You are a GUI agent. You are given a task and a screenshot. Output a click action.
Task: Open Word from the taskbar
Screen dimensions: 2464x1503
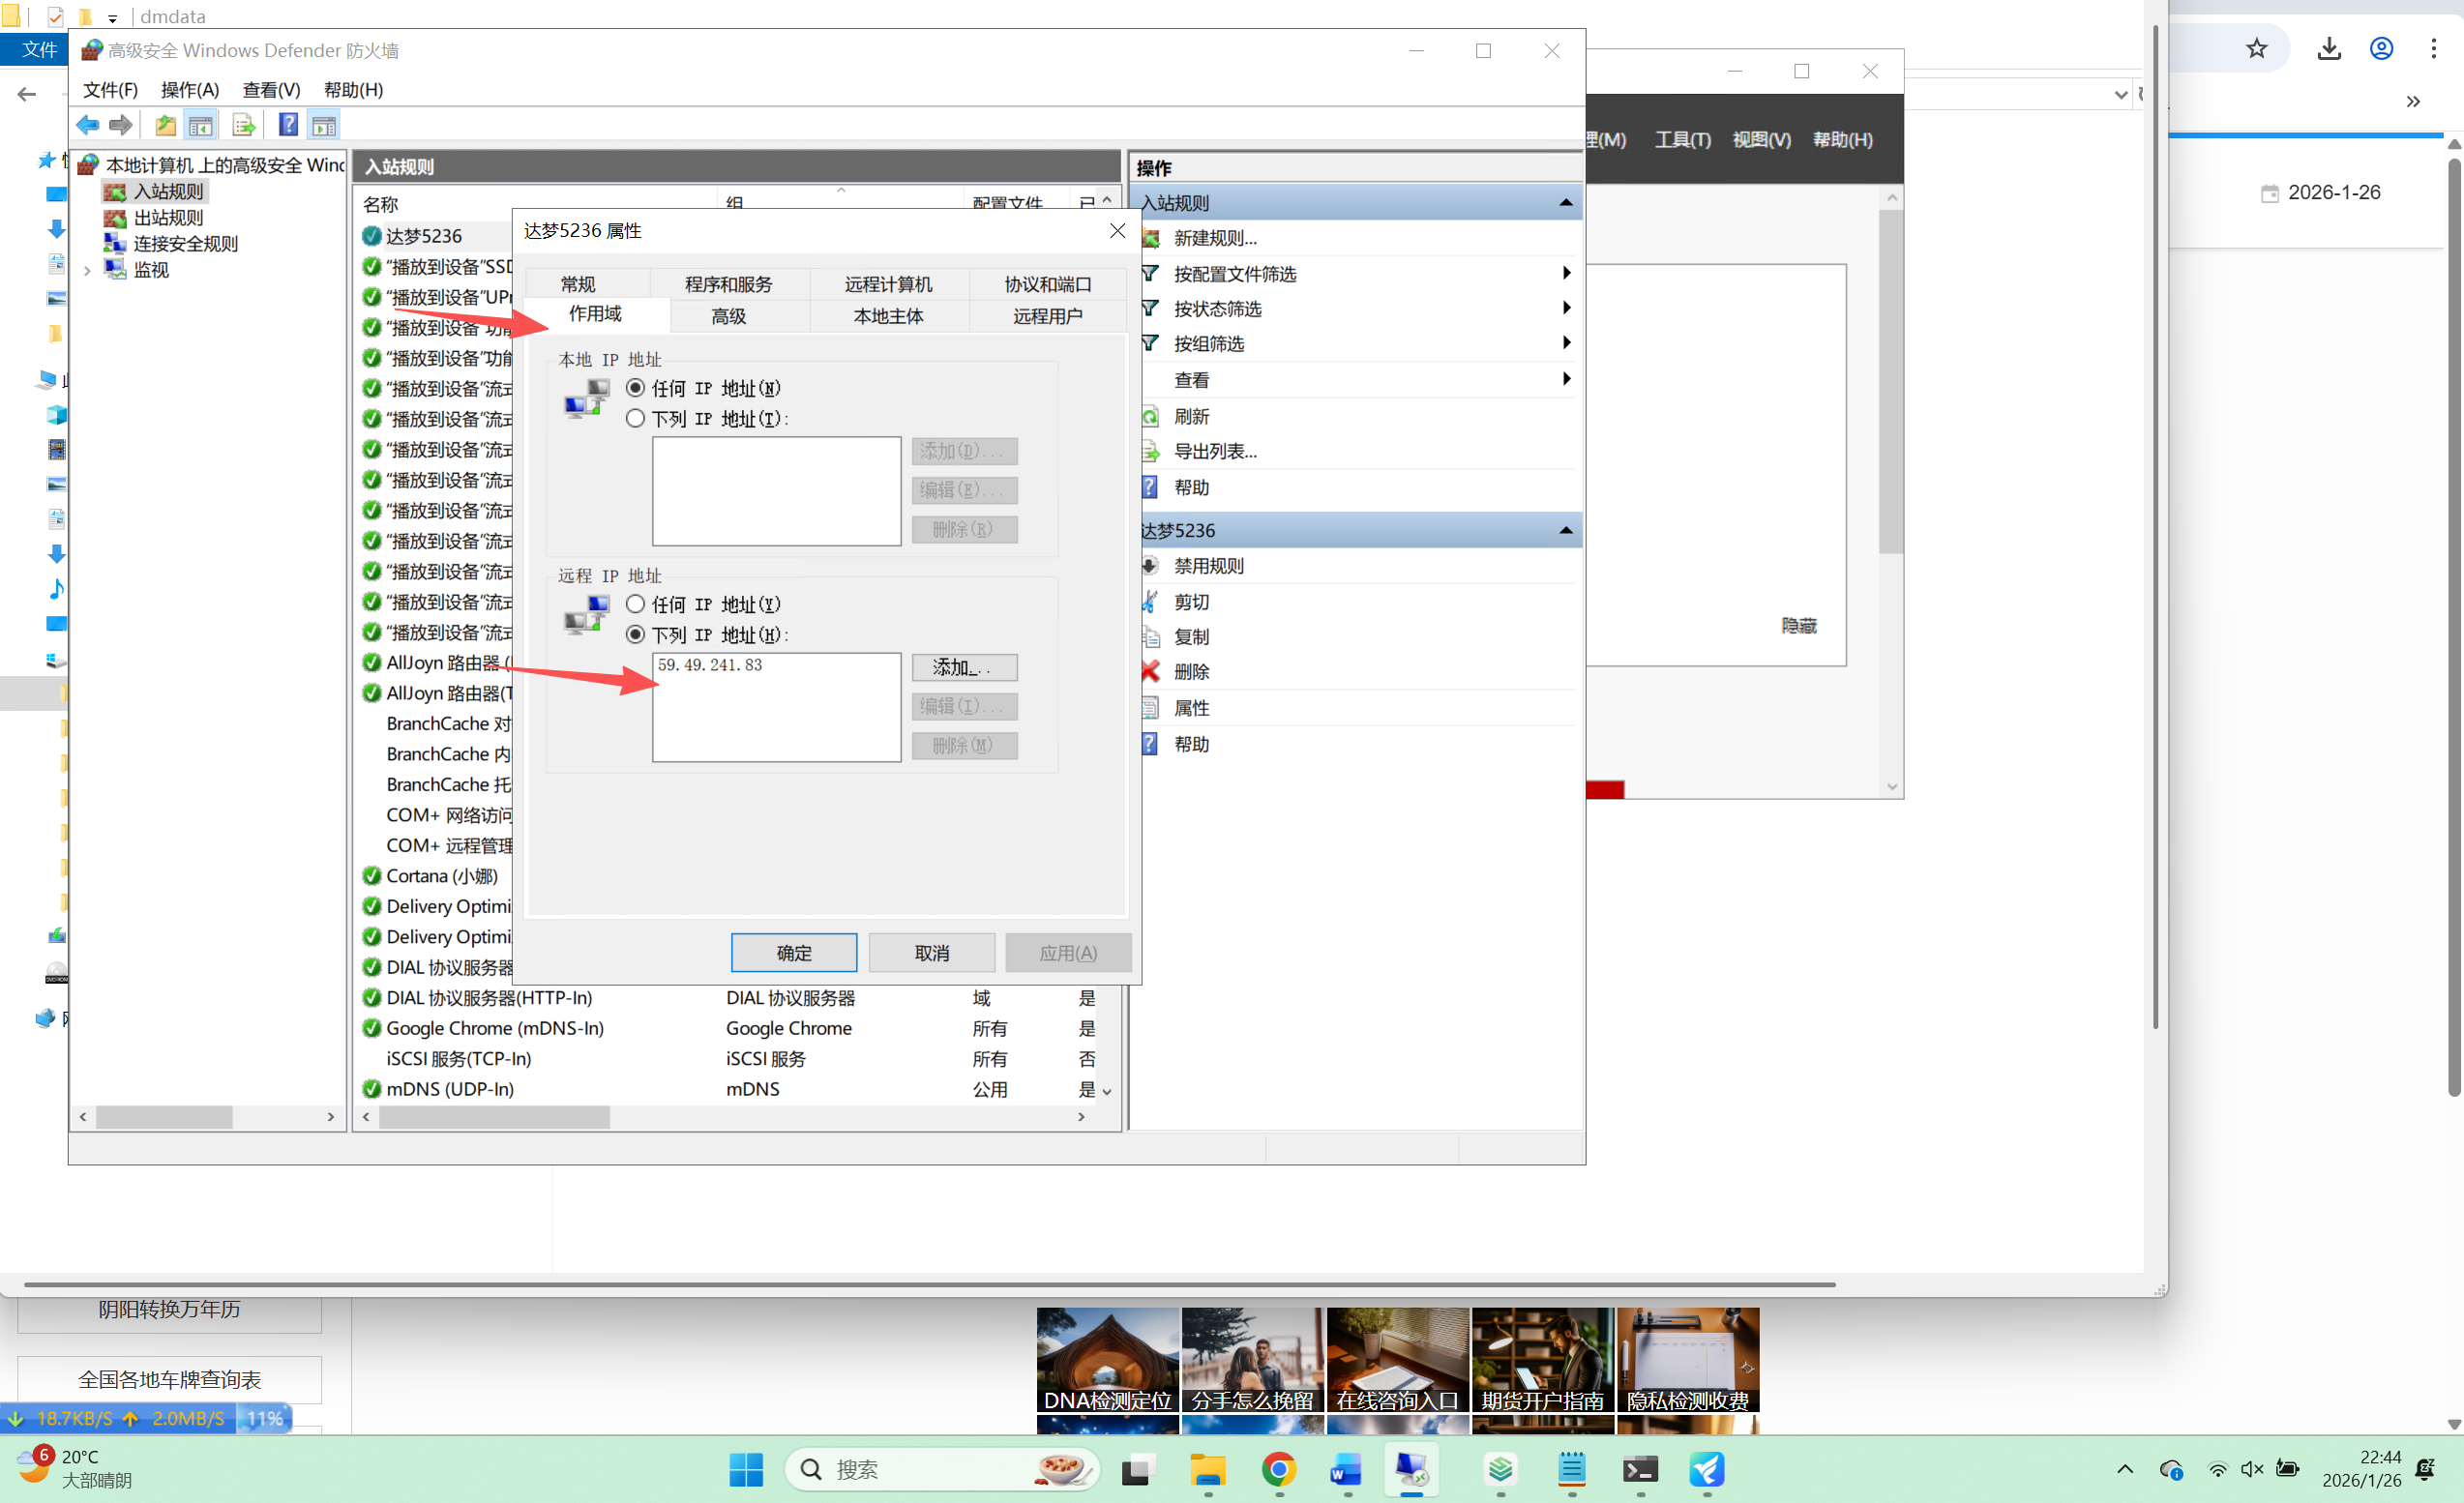click(x=1346, y=1469)
